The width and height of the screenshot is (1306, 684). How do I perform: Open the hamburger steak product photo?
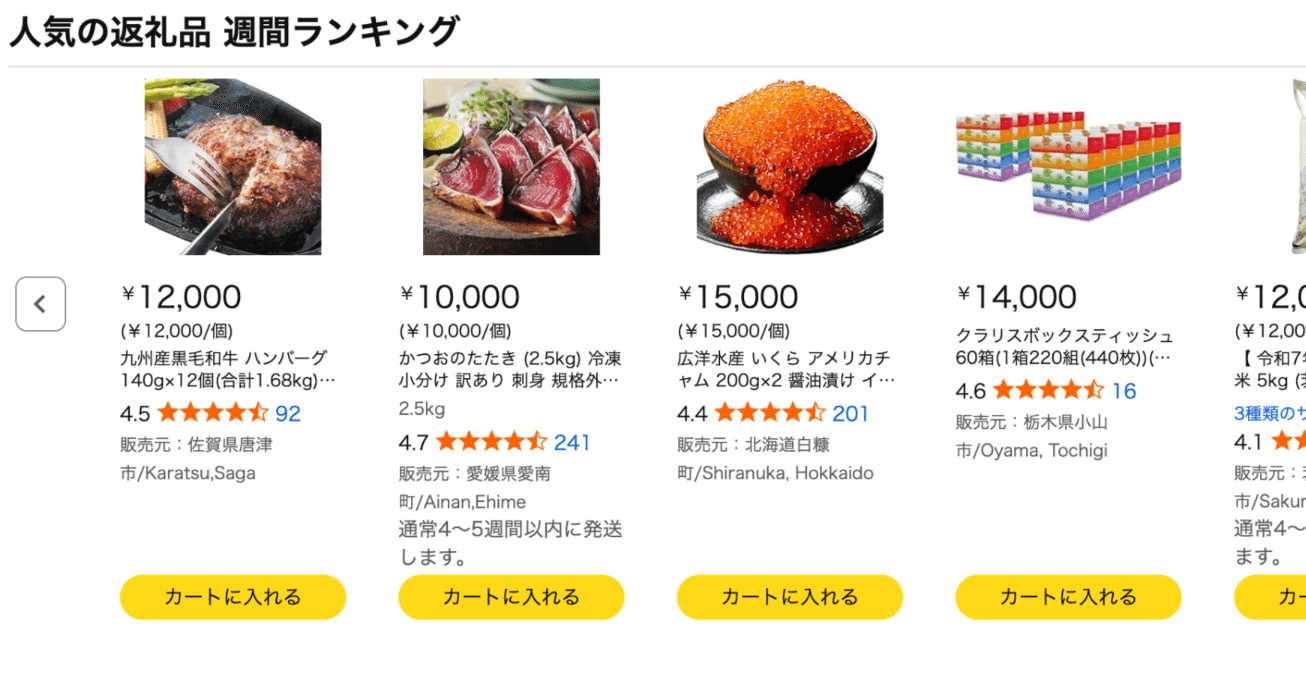[x=232, y=167]
